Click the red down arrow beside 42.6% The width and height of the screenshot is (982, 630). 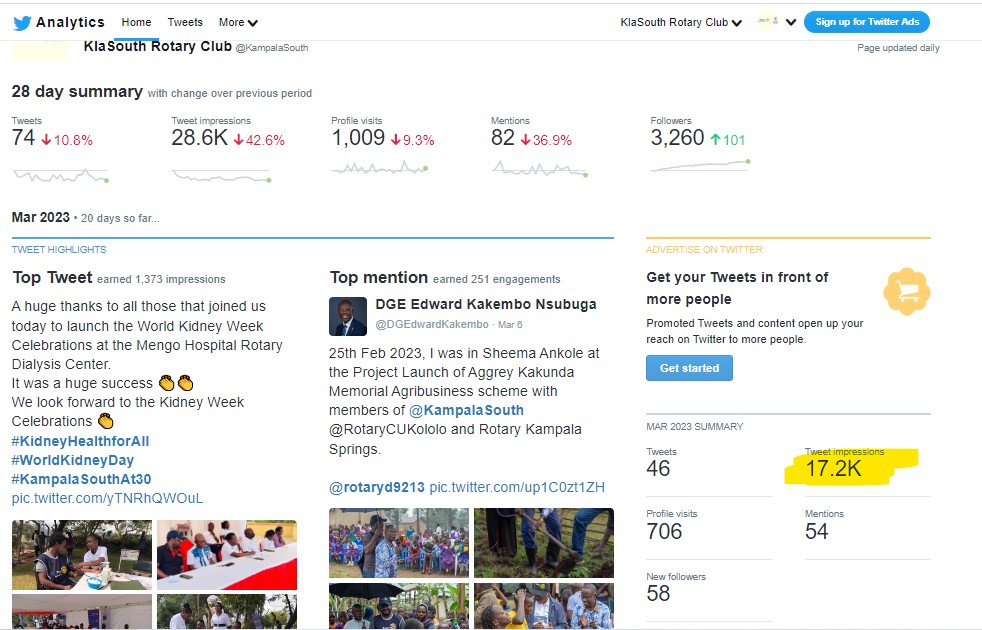tap(239, 140)
